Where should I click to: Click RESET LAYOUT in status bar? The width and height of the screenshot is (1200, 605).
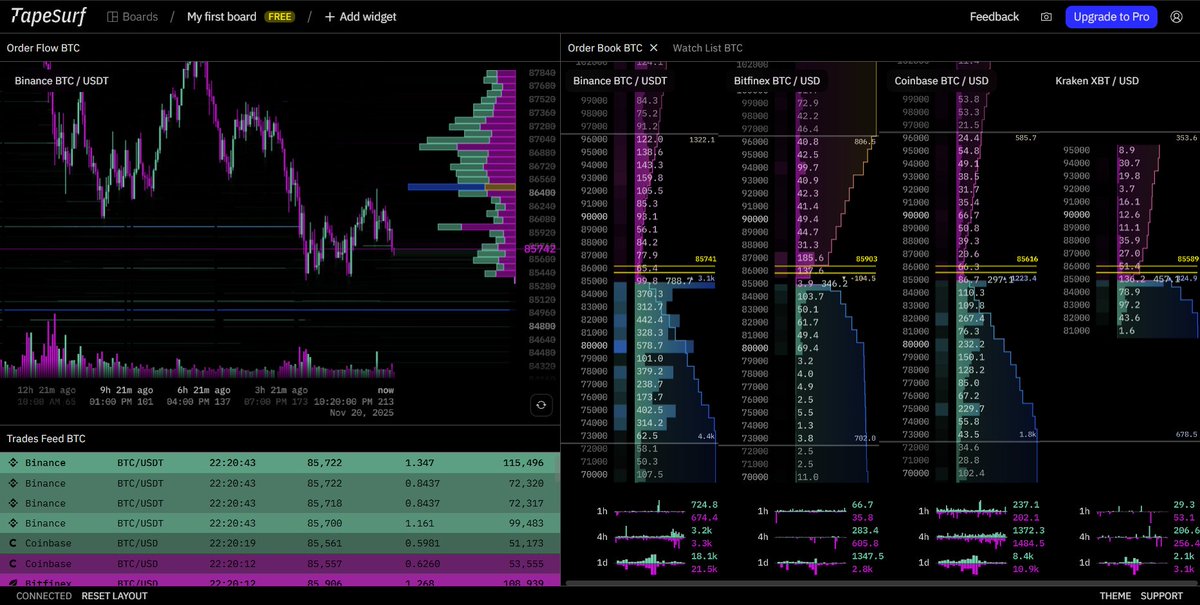(x=114, y=596)
